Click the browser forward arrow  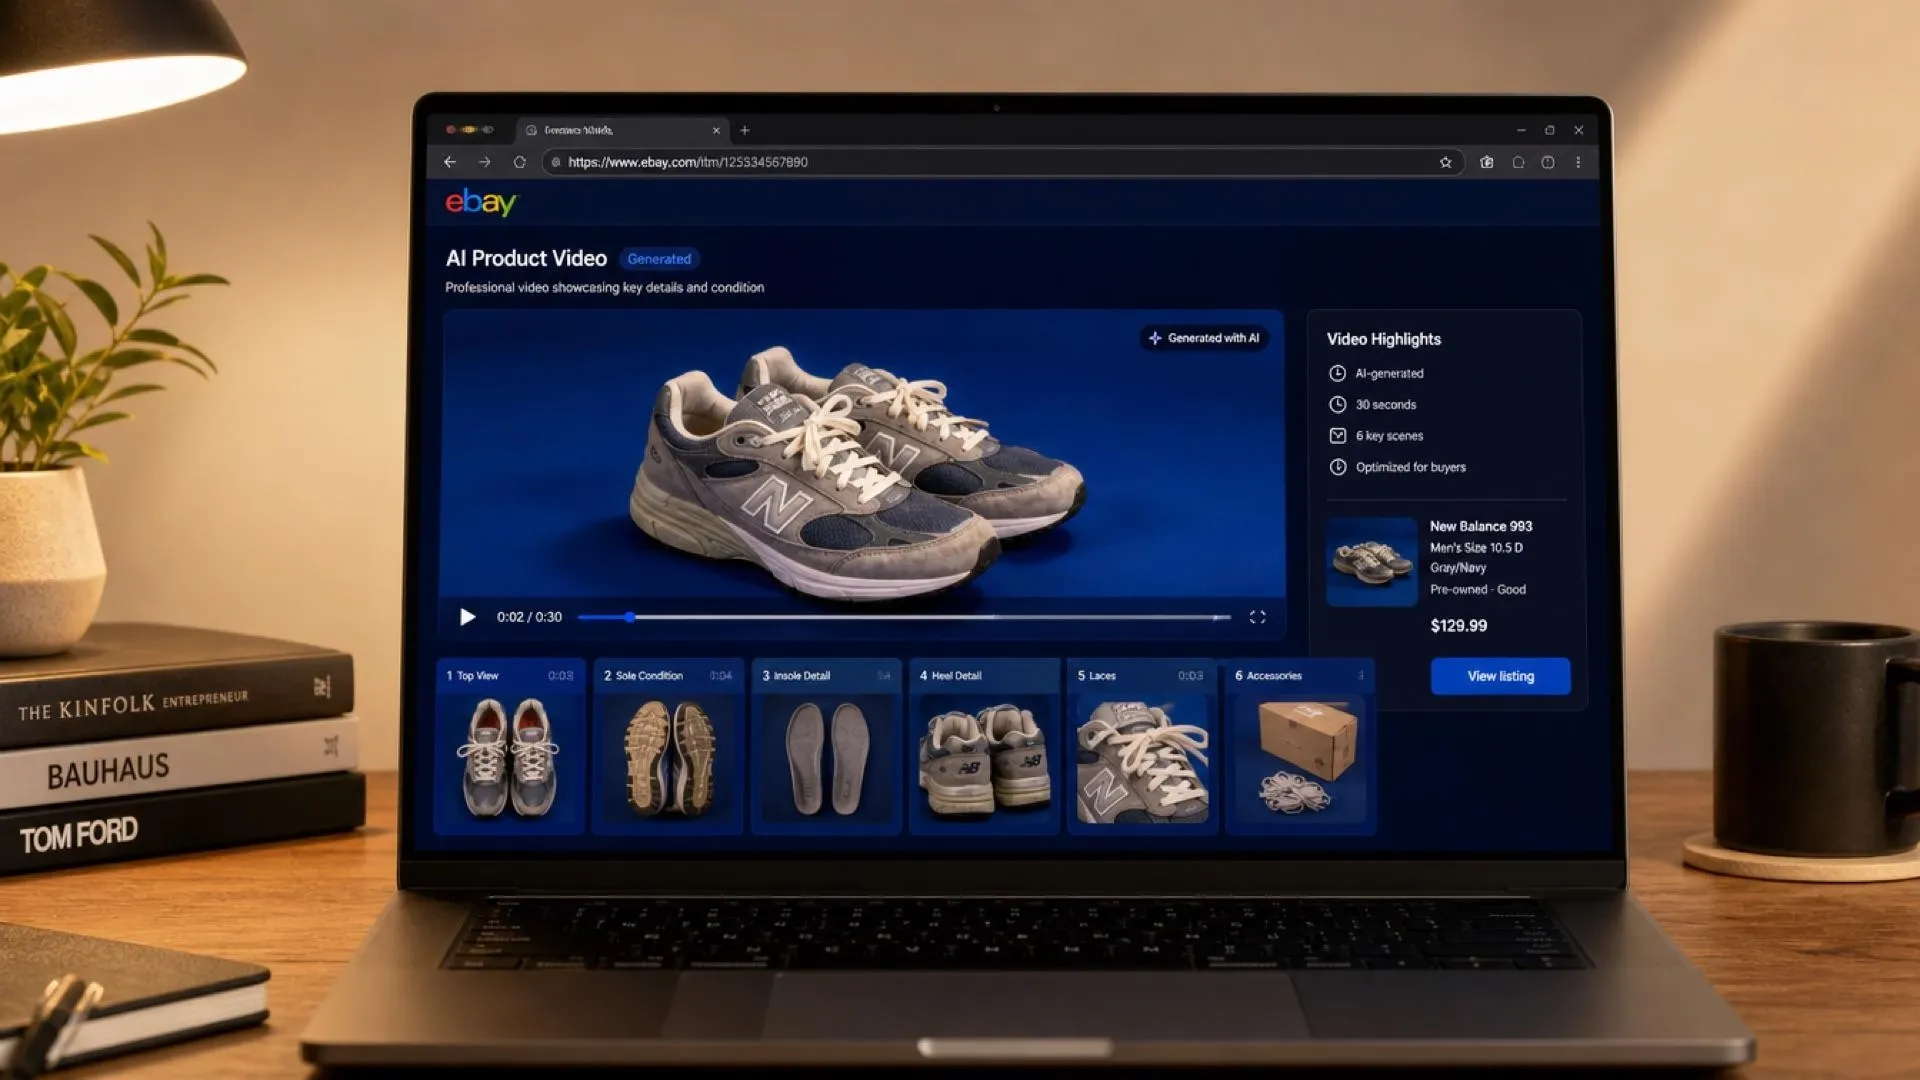[x=485, y=162]
